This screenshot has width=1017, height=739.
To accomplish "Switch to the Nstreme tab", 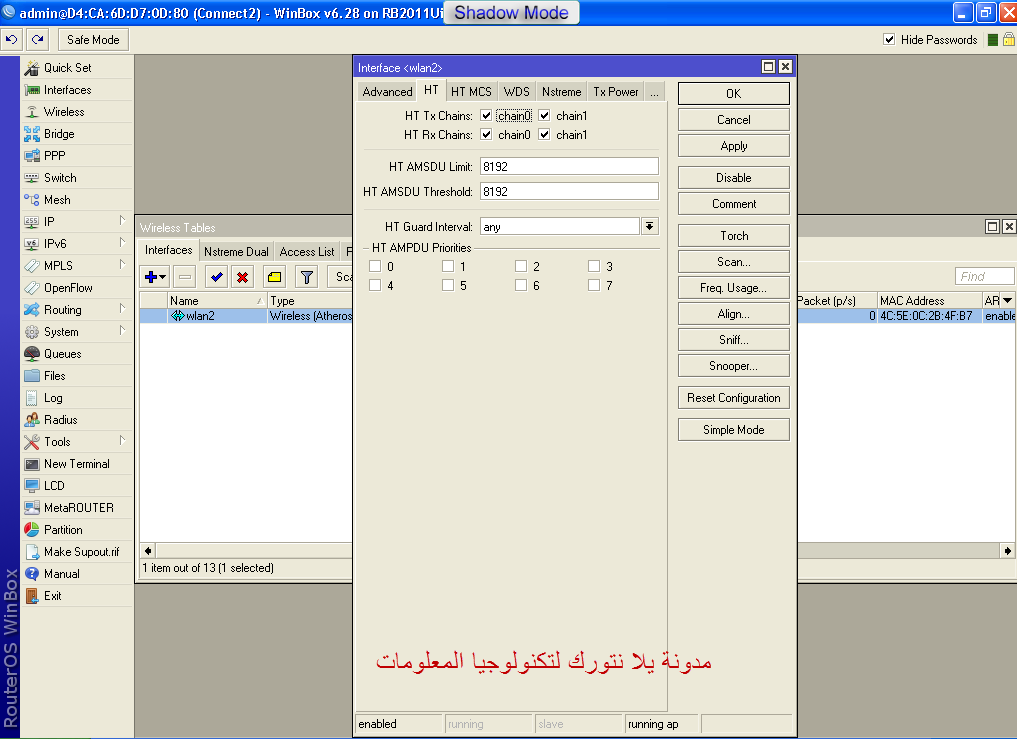I will [x=562, y=91].
